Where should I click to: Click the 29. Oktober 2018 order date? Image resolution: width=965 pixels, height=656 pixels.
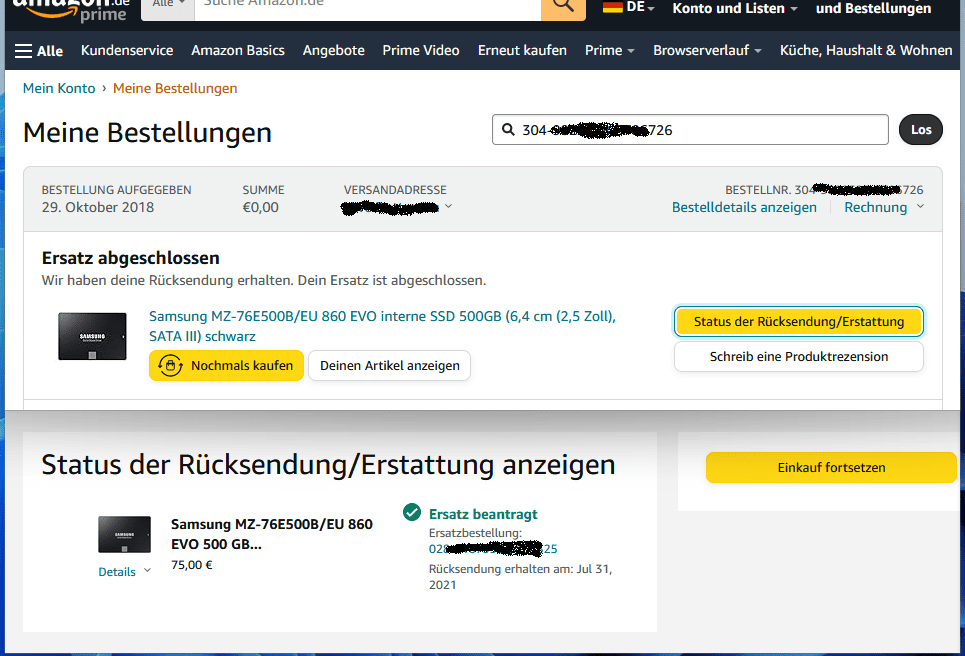[x=98, y=207]
